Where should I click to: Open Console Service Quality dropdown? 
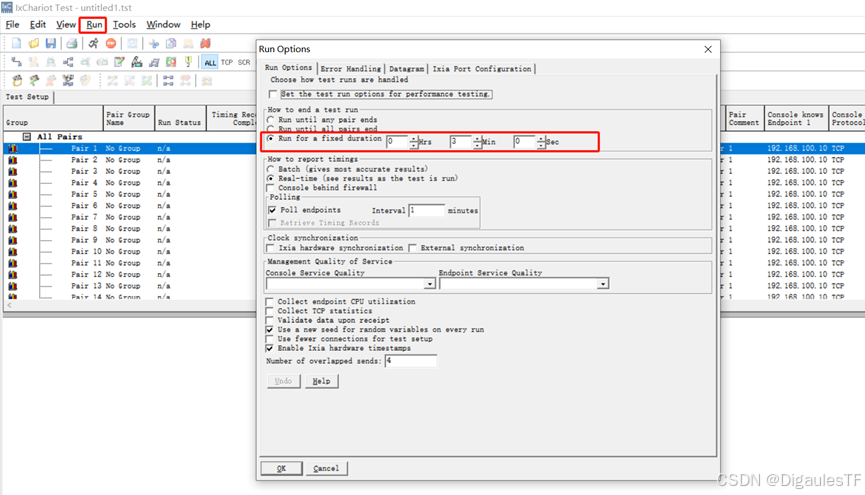pyautogui.click(x=430, y=284)
